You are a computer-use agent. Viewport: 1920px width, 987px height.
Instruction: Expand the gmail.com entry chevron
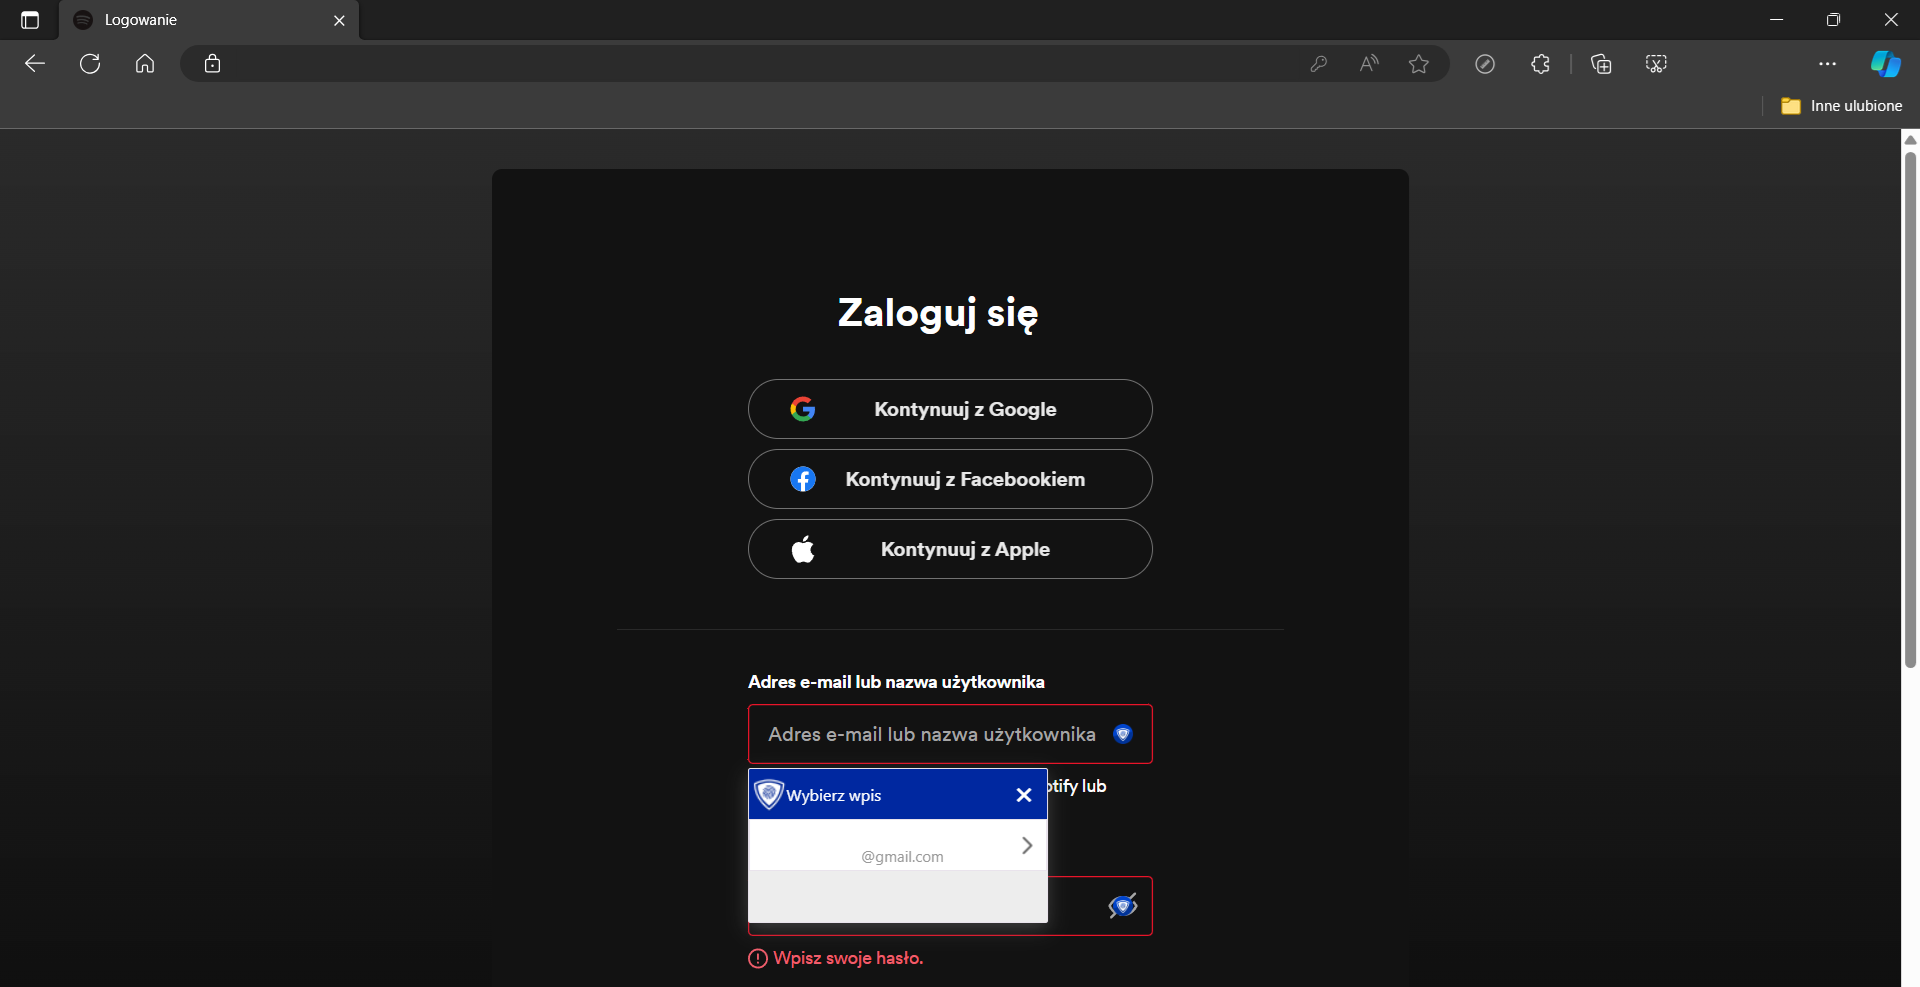coord(1026,845)
